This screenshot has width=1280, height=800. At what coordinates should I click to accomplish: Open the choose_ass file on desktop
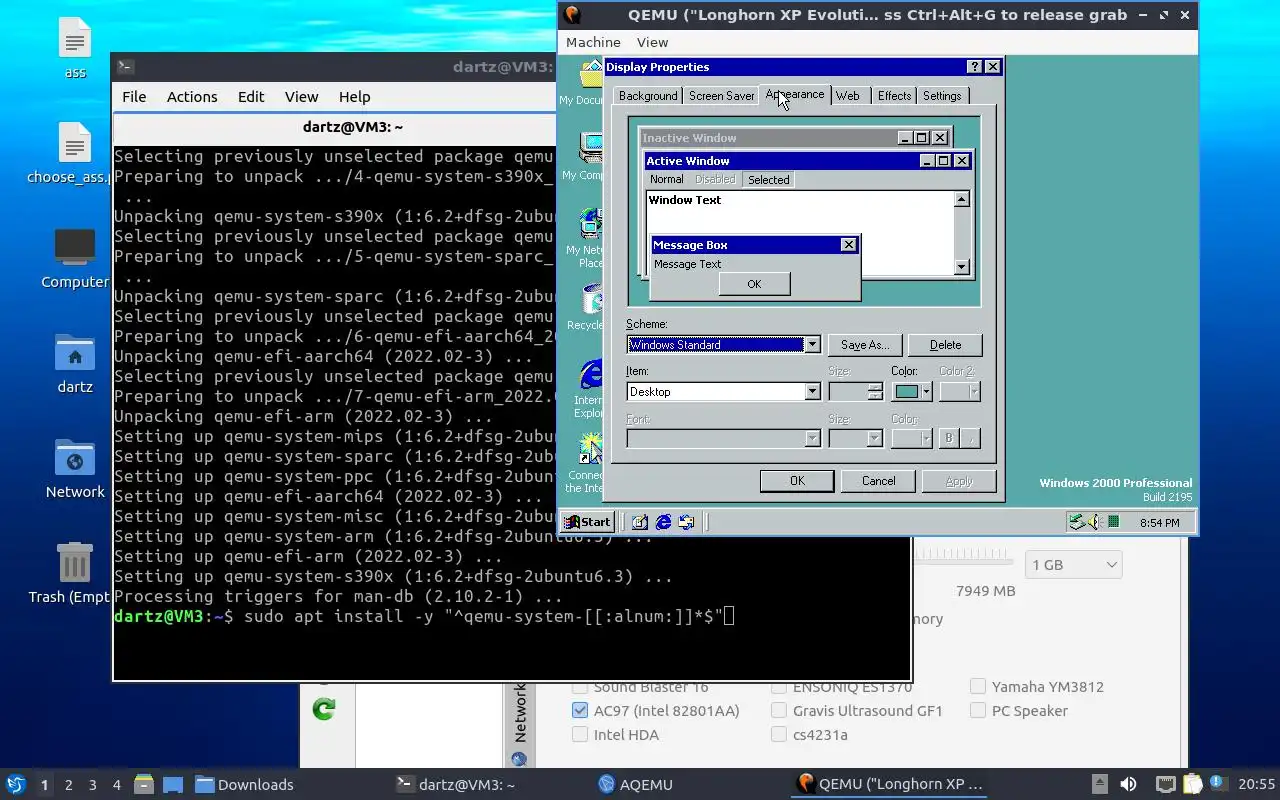click(75, 154)
